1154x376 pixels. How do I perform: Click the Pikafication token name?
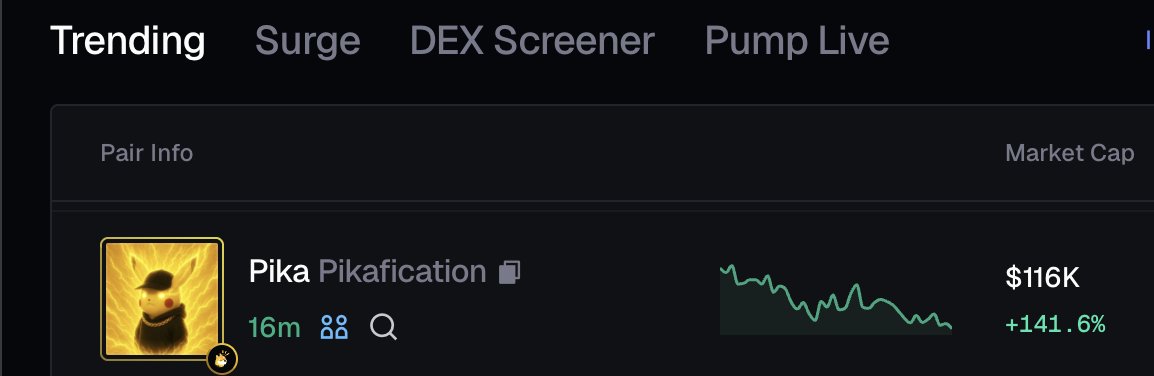coord(402,272)
